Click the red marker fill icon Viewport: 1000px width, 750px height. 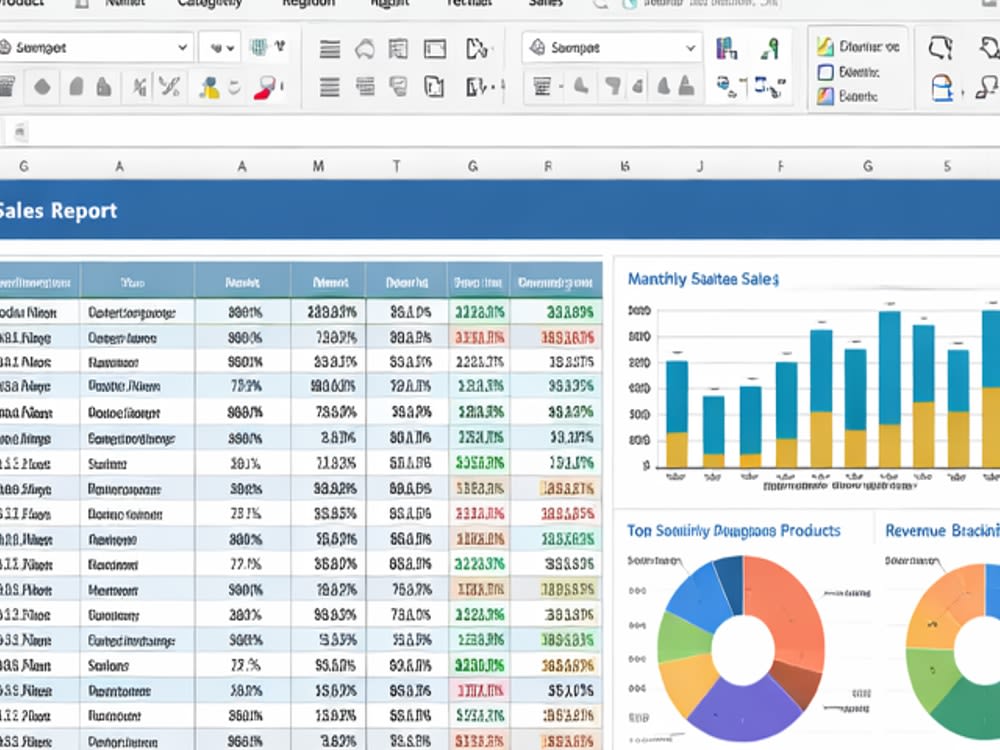pyautogui.click(x=265, y=87)
